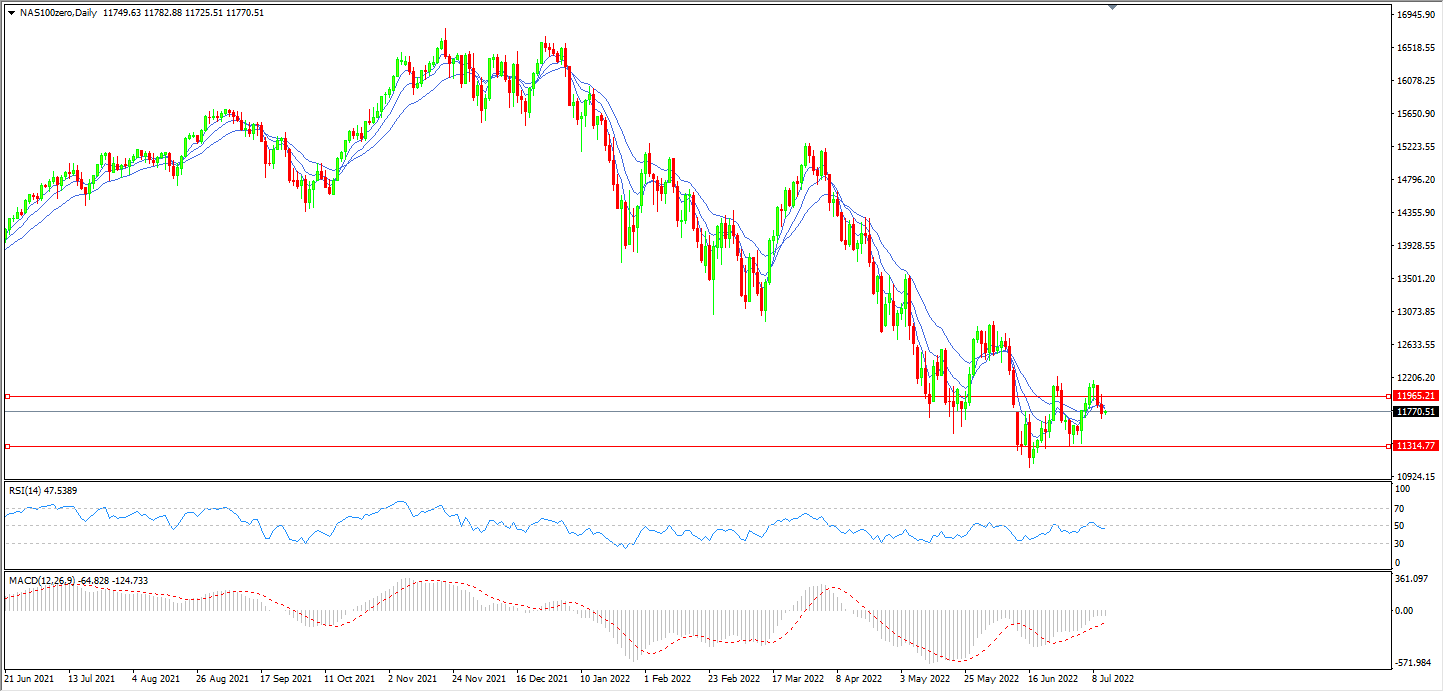Click the NAS100zero,Daily chart title
The height and width of the screenshot is (692, 1444).
(58, 13)
